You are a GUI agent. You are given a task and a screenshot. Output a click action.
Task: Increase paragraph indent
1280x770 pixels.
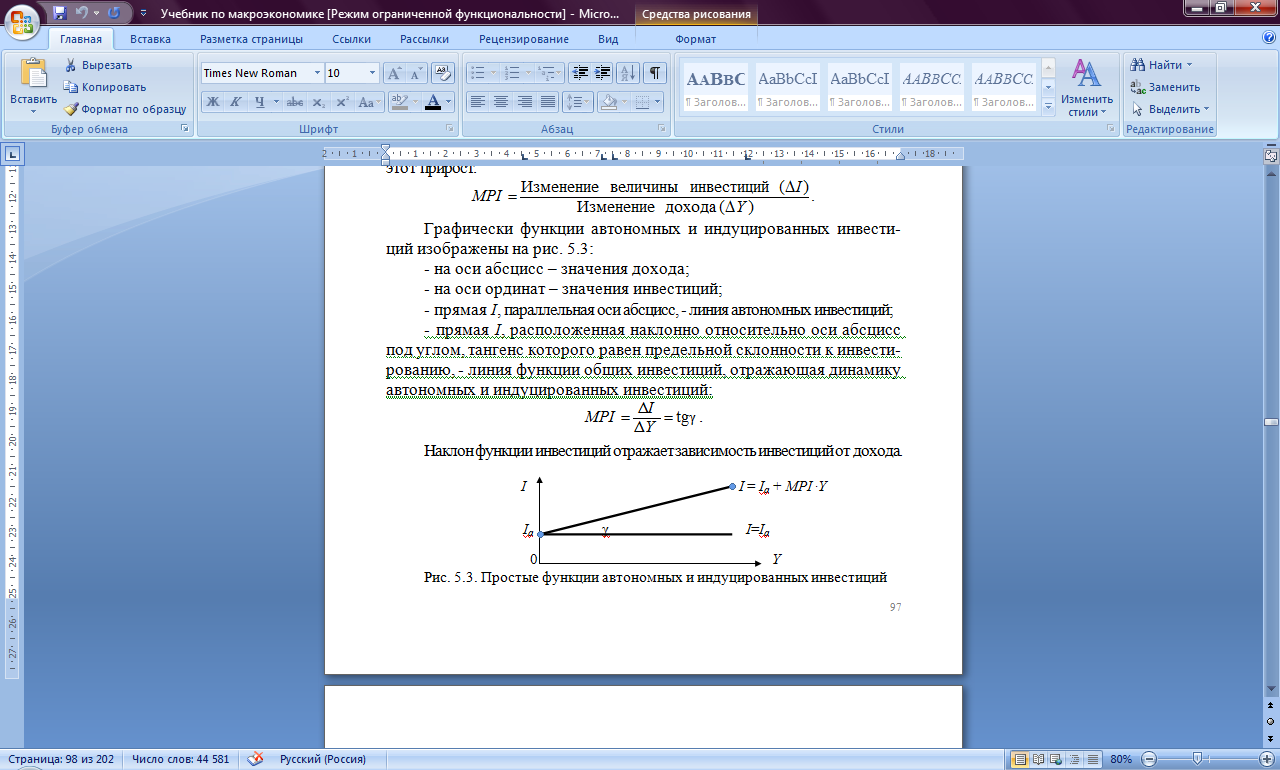(602, 73)
